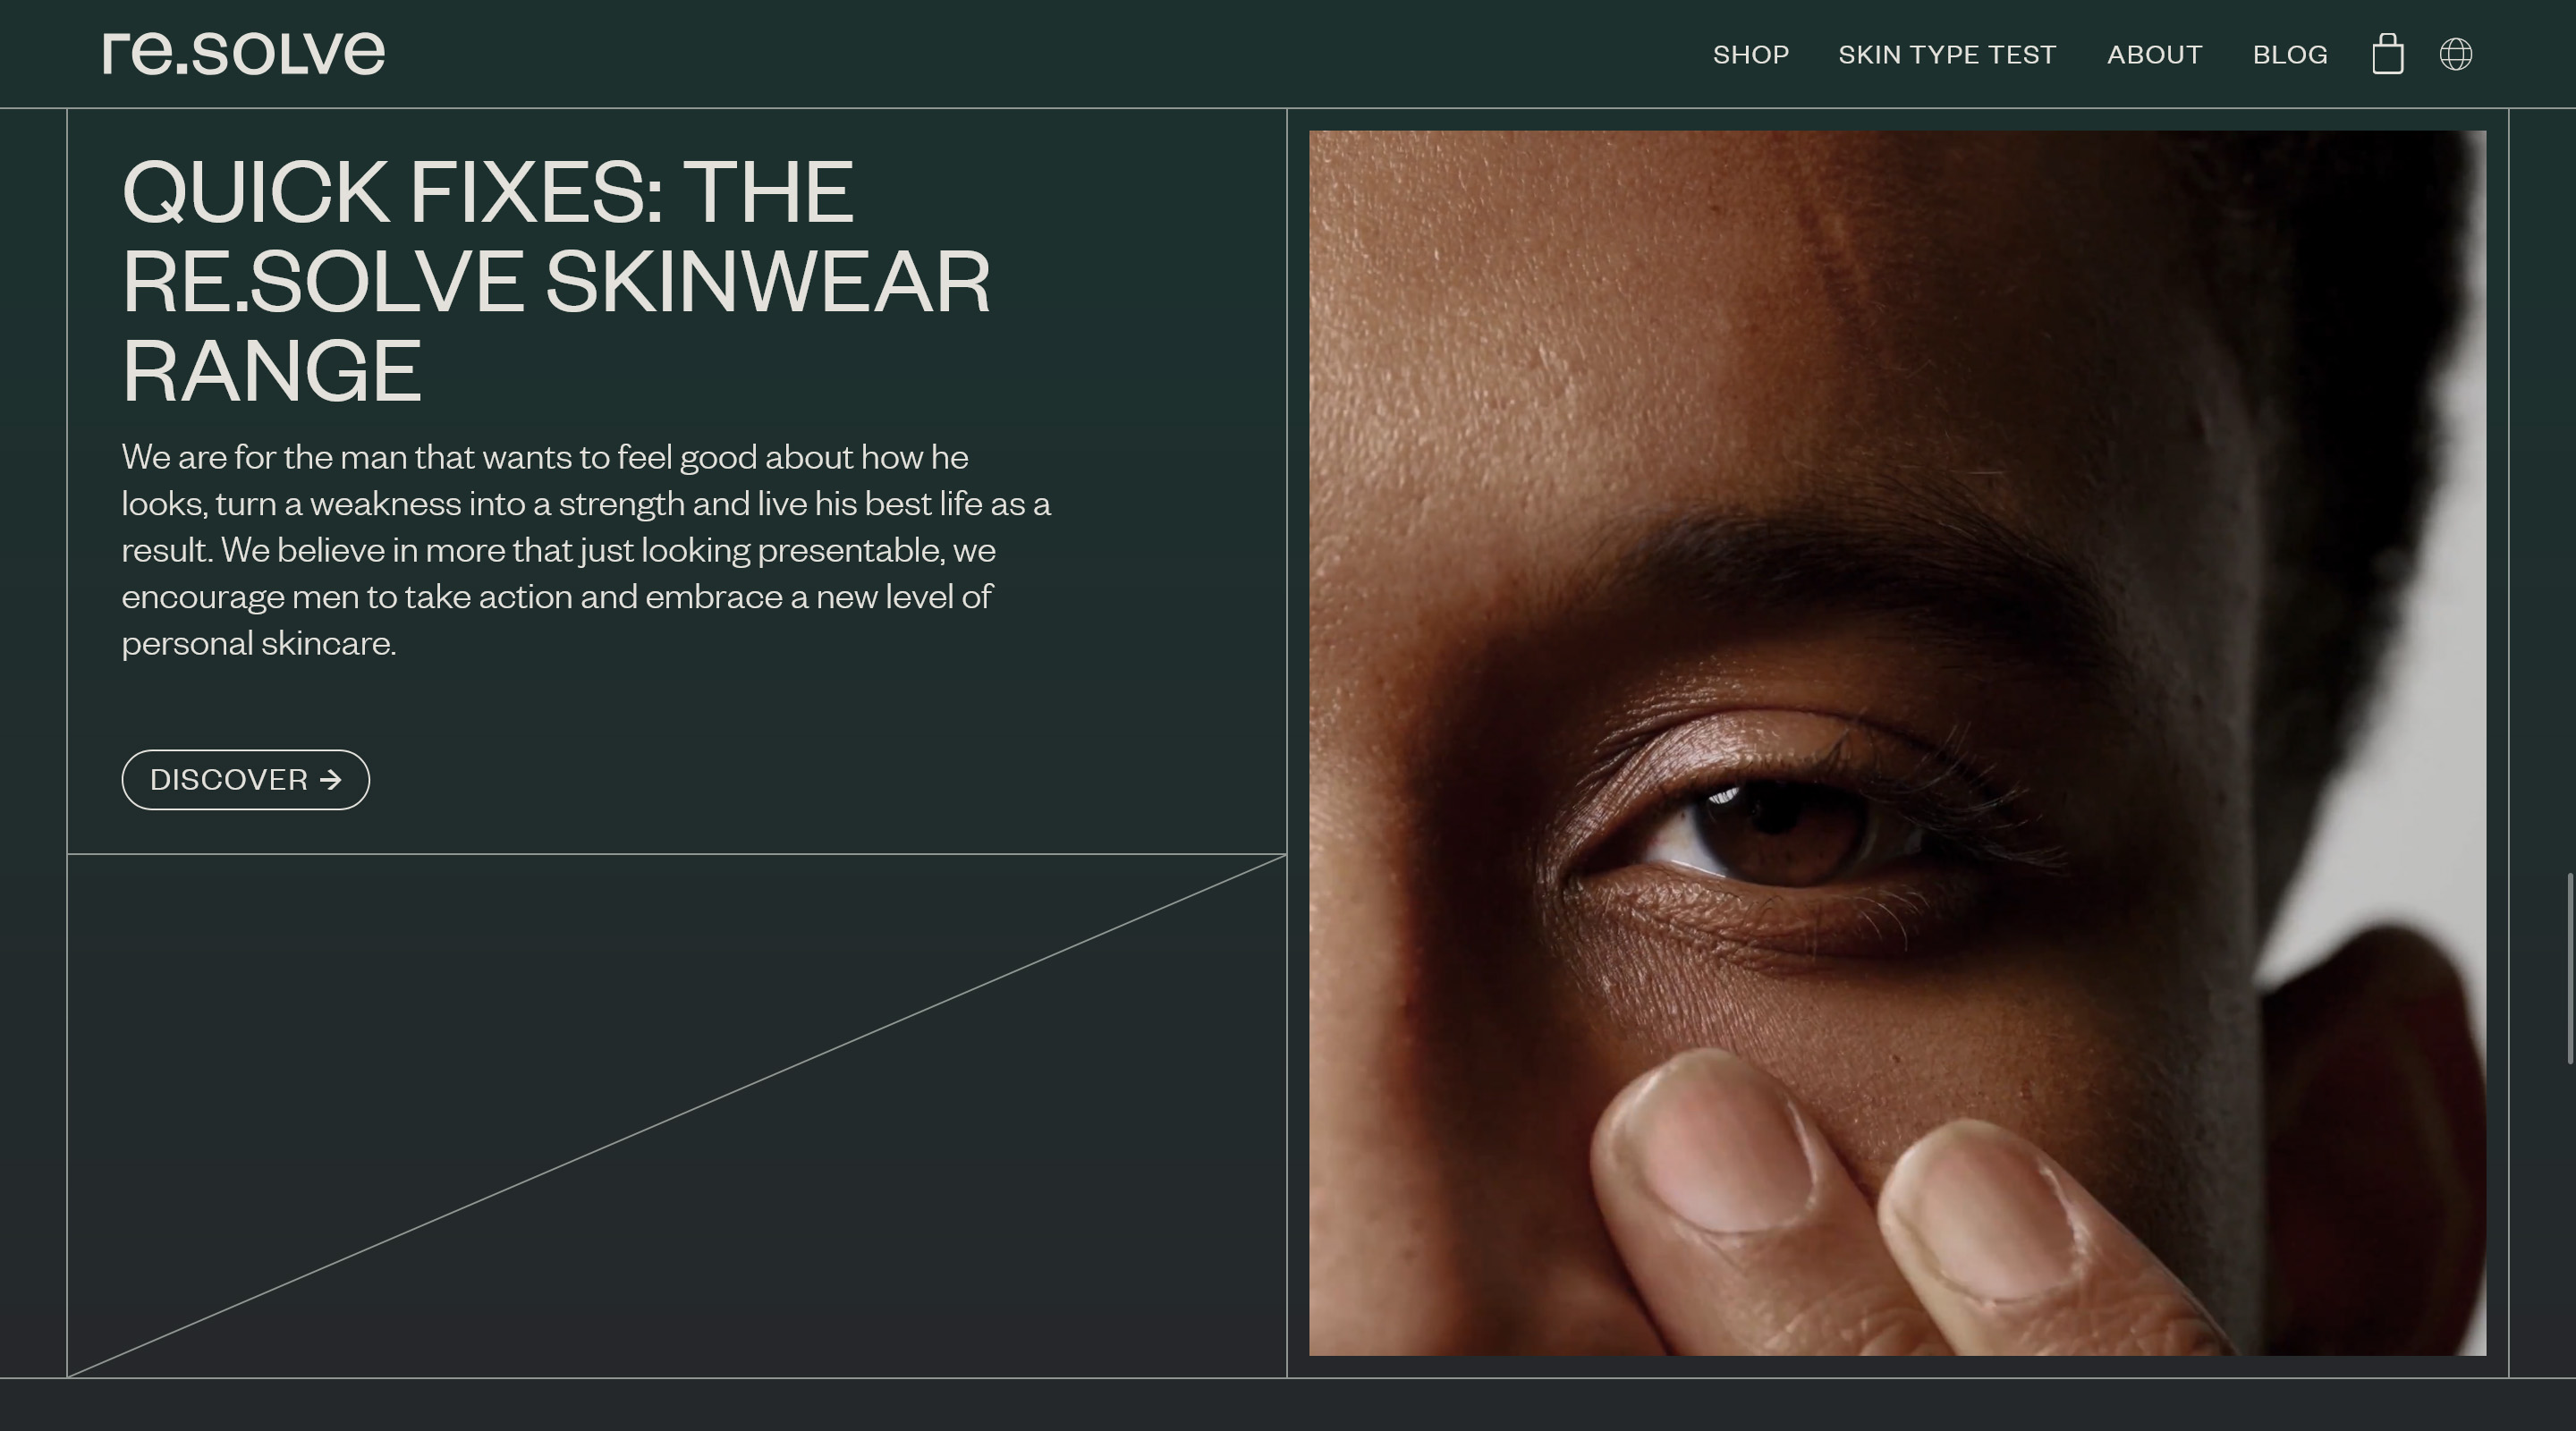Click the DISCOVER button label
The image size is (2576, 1431).
coord(229,780)
